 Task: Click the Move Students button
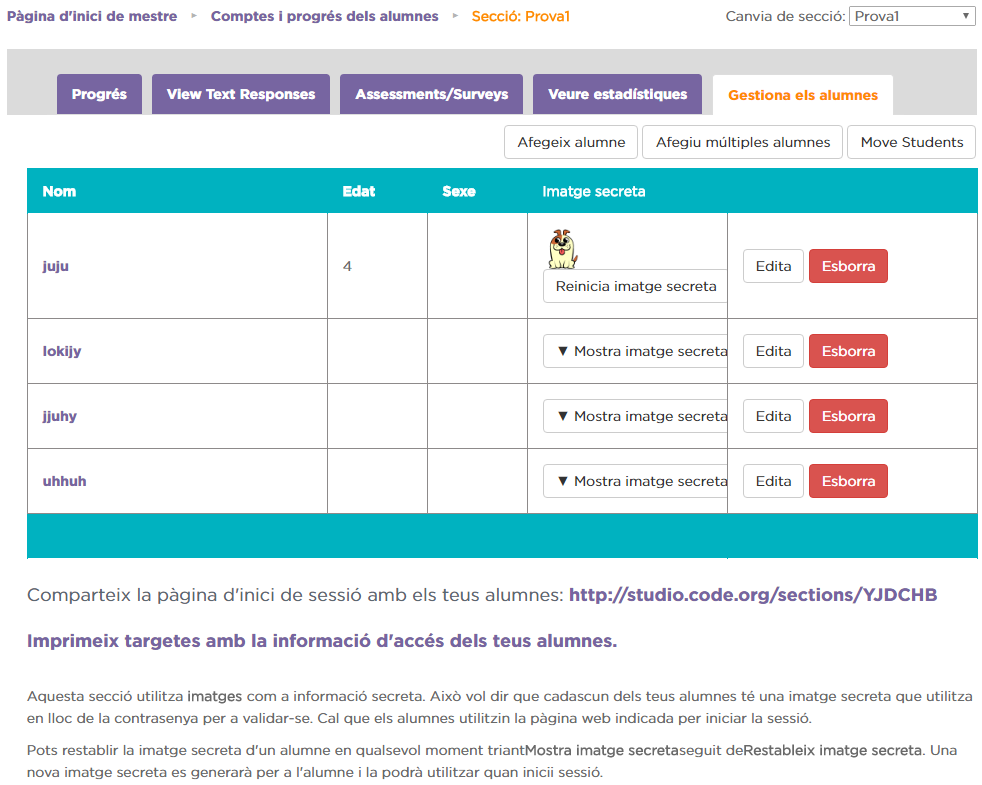pyautogui.click(x=911, y=142)
